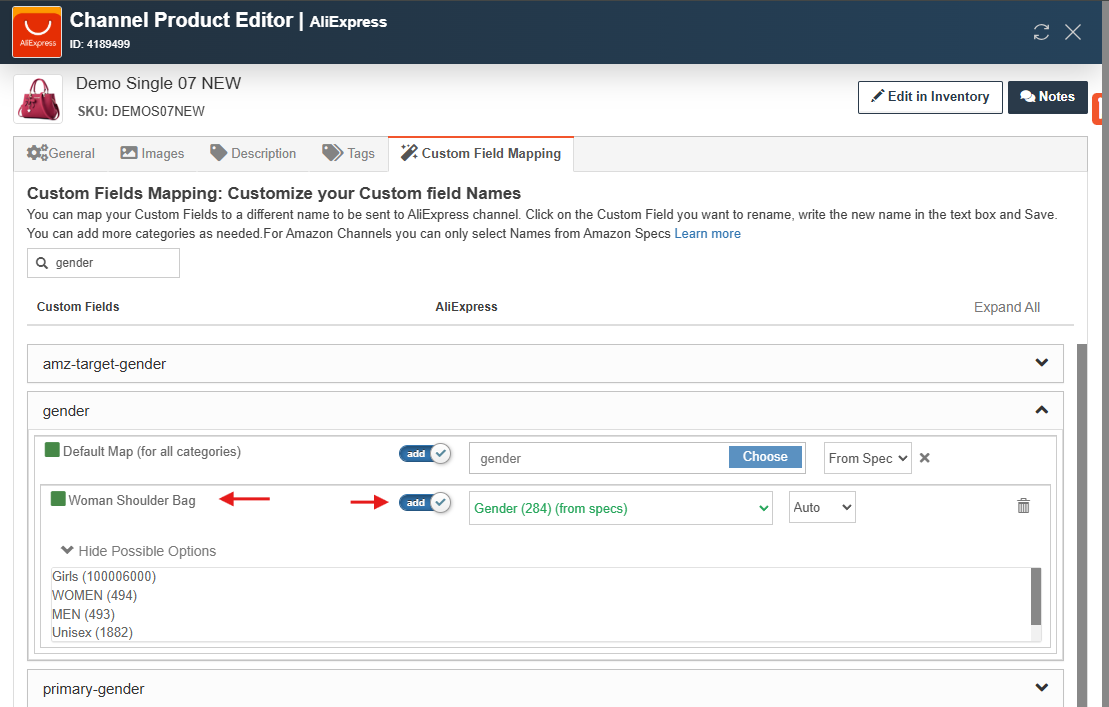Click the Default Map gender text field
The image size is (1109, 707).
pos(599,458)
